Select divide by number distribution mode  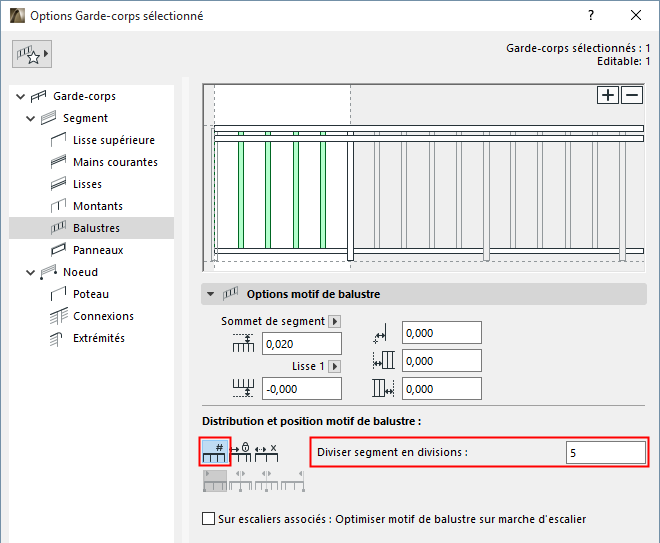click(x=215, y=451)
